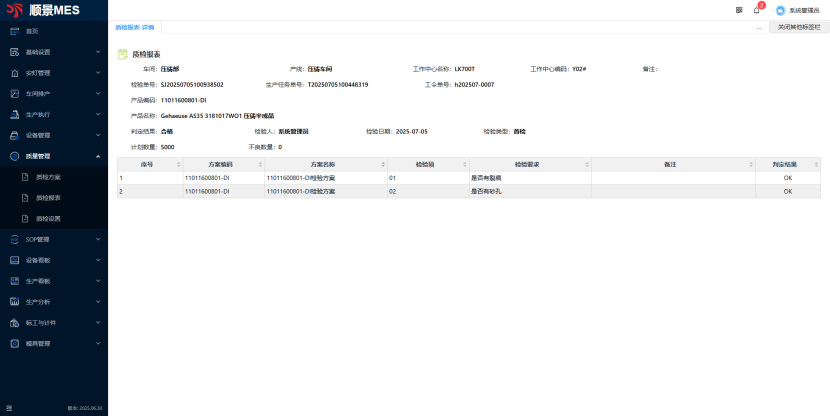Select the 质检报表-详情 tab
830x416 pixels.
point(135,27)
